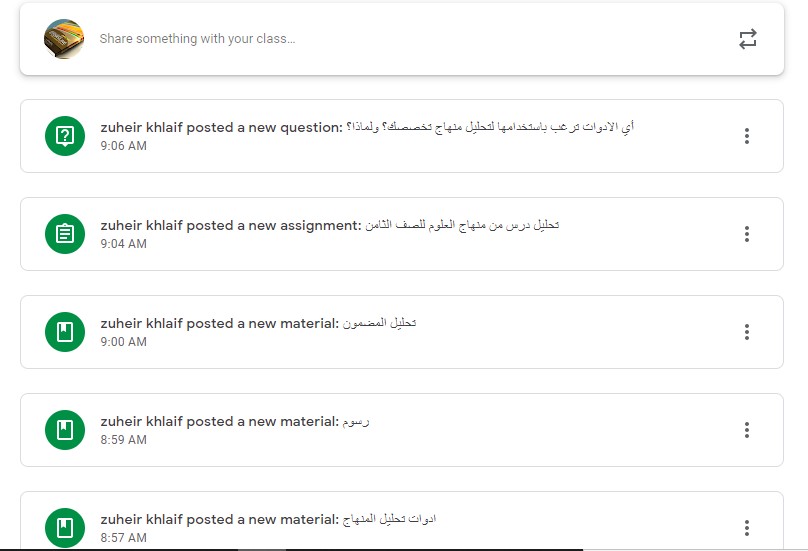Image resolution: width=808 pixels, height=551 pixels.
Task: Open the question post icon at 9:06 AM
Action: [x=65, y=136]
